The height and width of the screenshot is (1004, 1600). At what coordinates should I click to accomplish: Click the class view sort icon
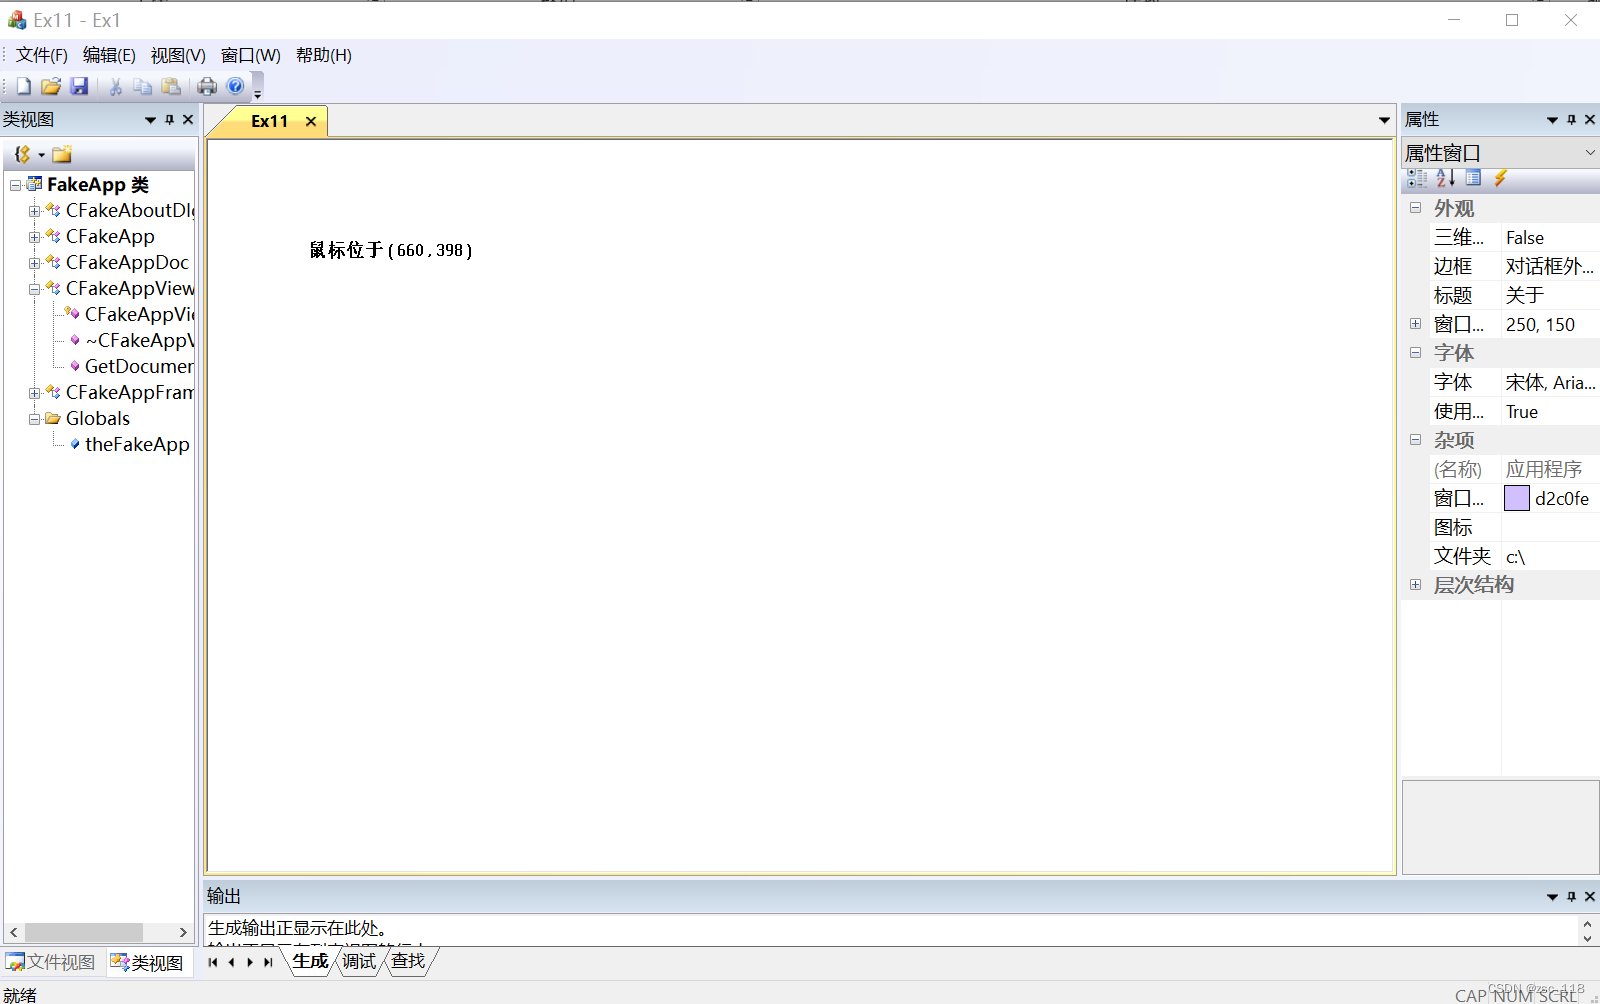(22, 155)
